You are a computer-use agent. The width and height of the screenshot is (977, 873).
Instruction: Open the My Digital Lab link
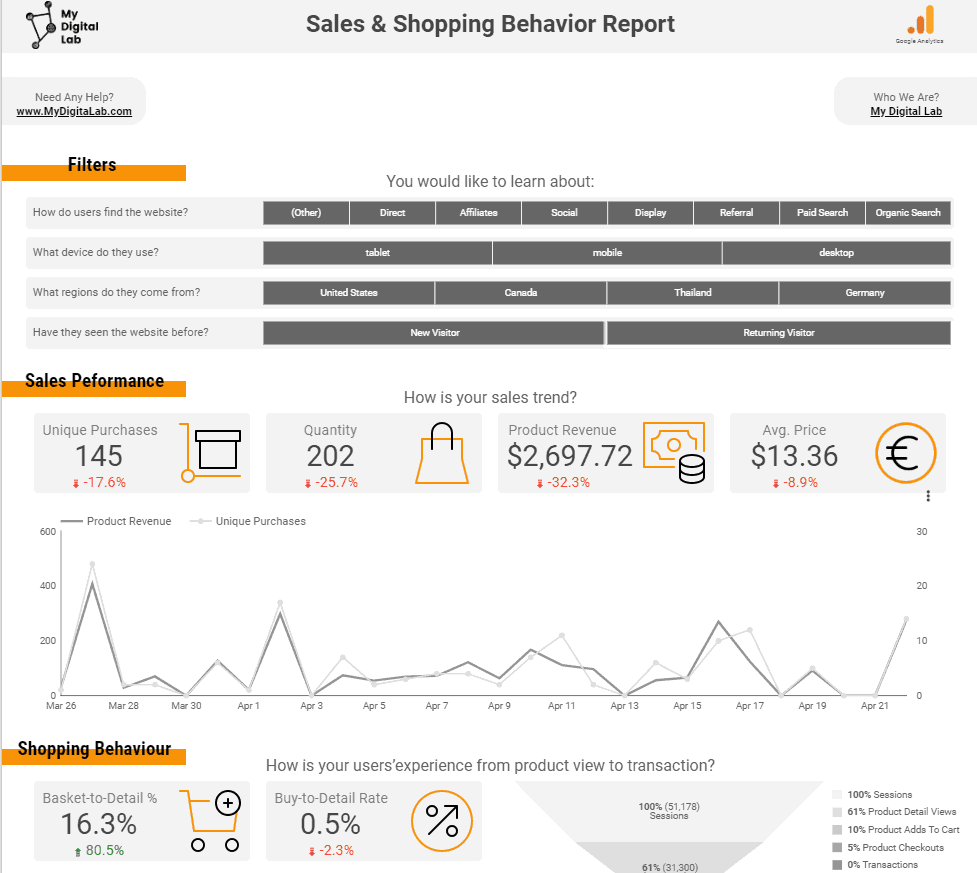pos(906,112)
